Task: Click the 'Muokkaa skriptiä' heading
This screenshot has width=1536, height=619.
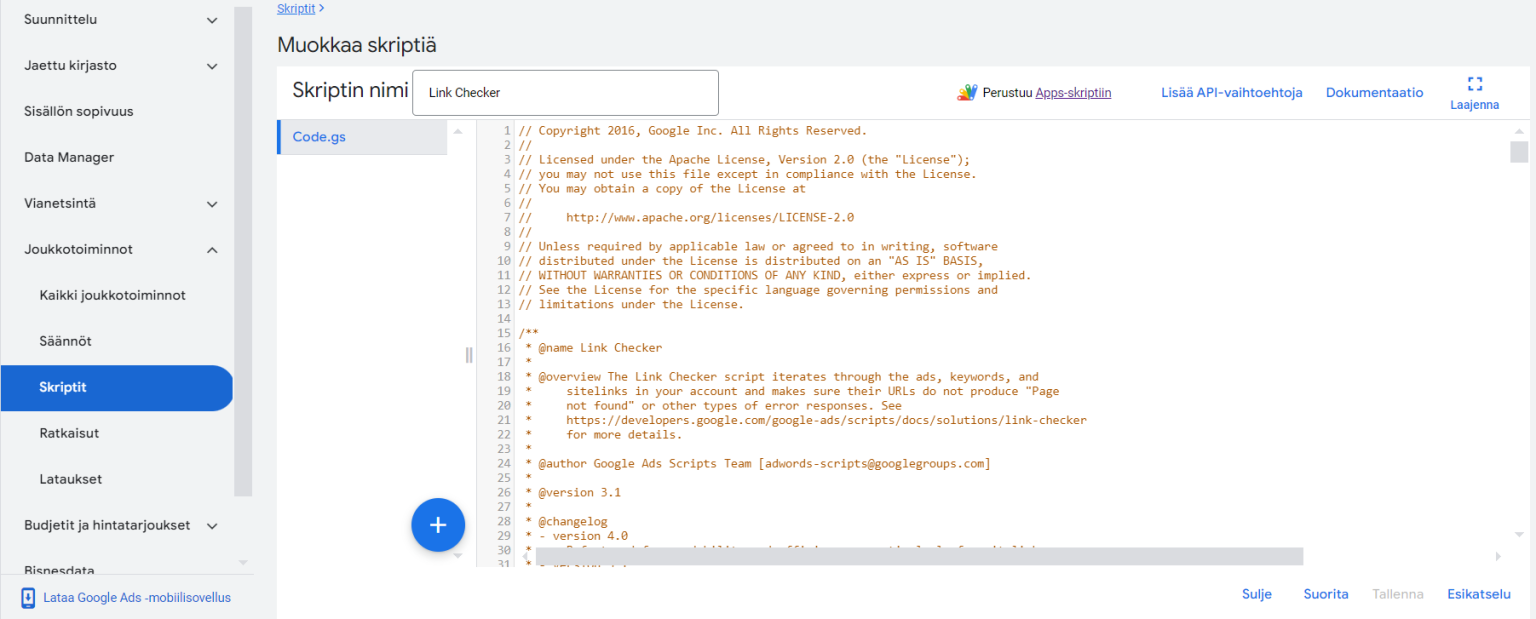Action: click(356, 45)
